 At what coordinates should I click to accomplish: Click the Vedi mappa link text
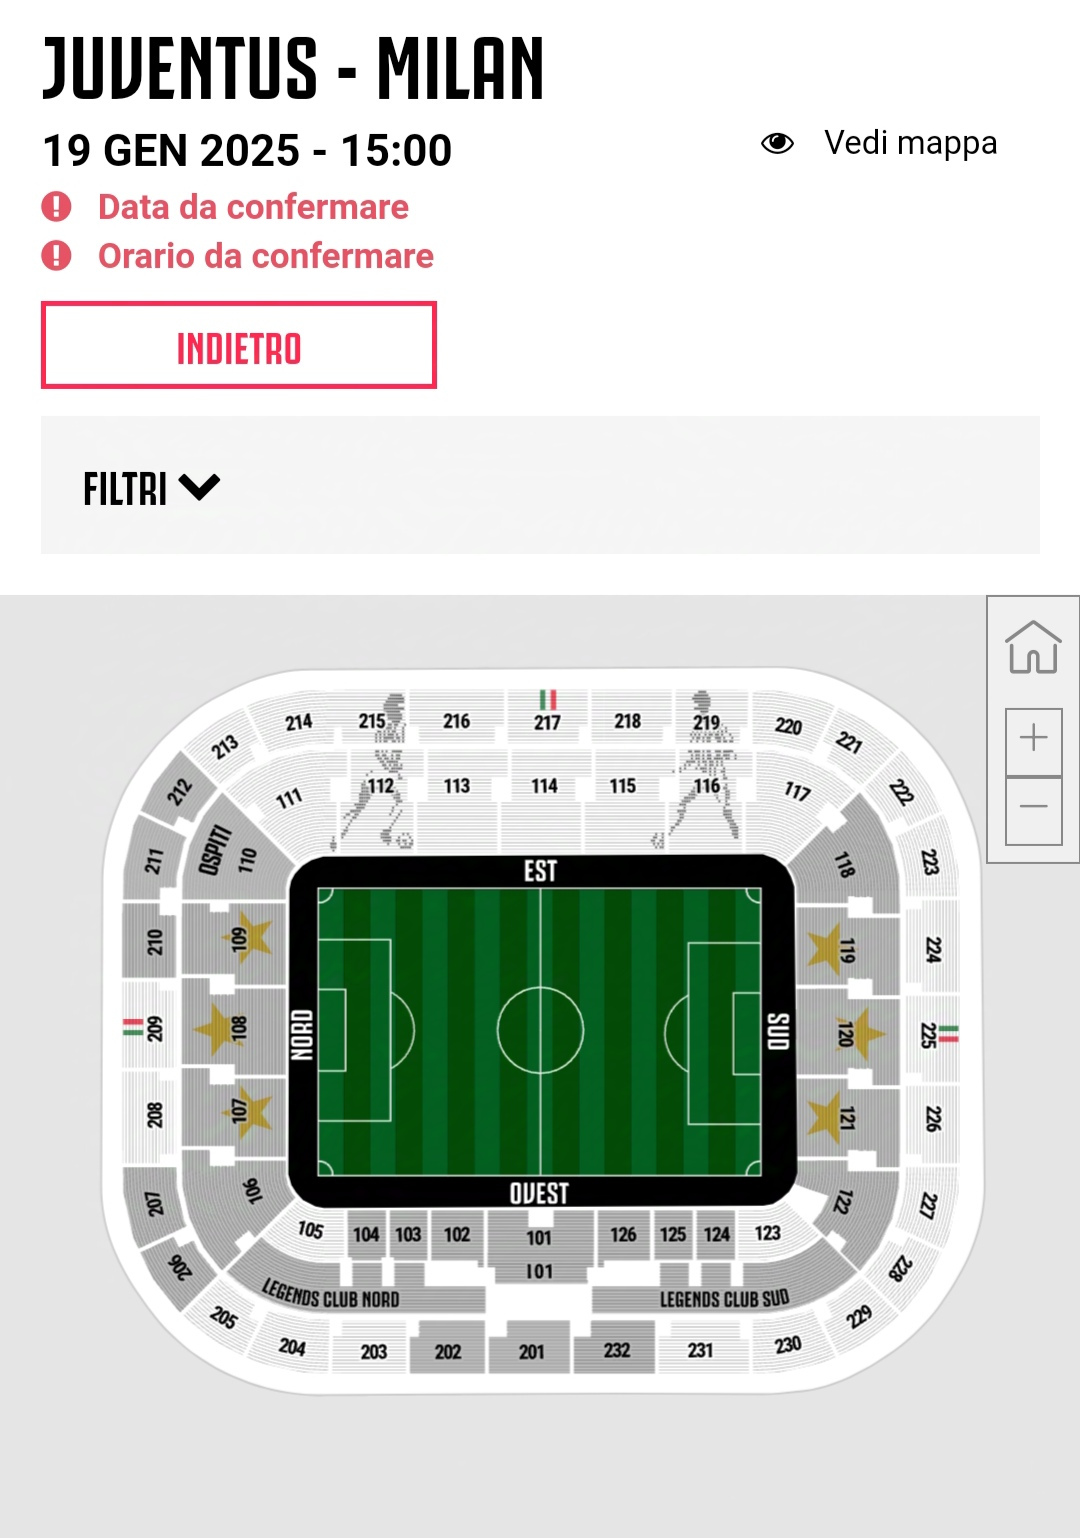click(x=910, y=143)
